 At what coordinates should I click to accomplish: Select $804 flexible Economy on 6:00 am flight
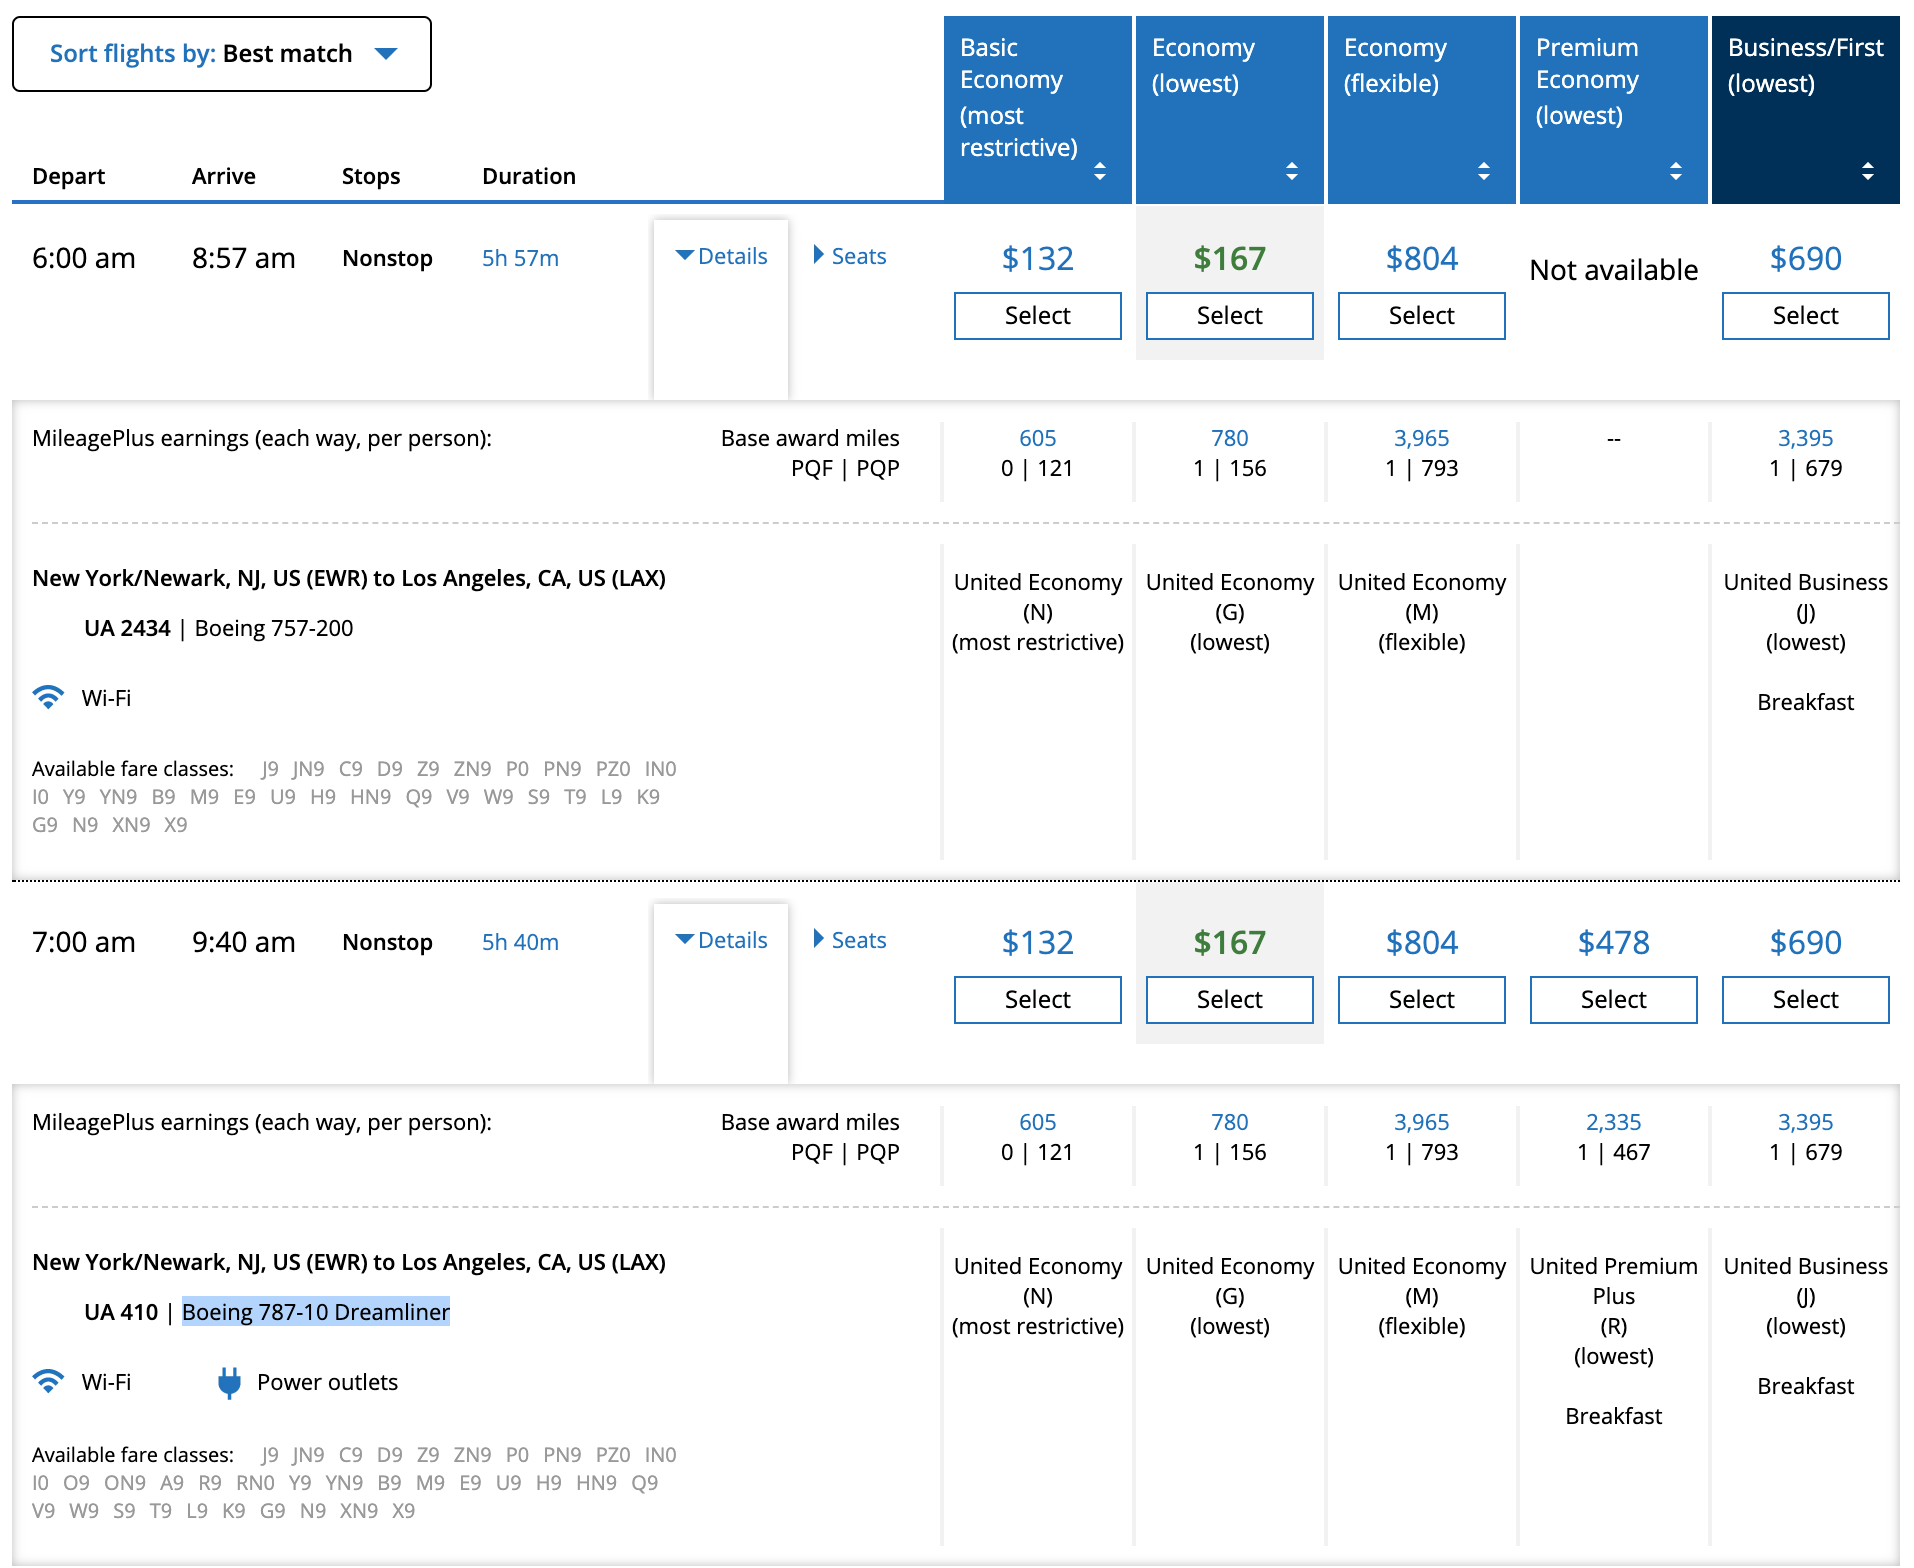click(1422, 316)
